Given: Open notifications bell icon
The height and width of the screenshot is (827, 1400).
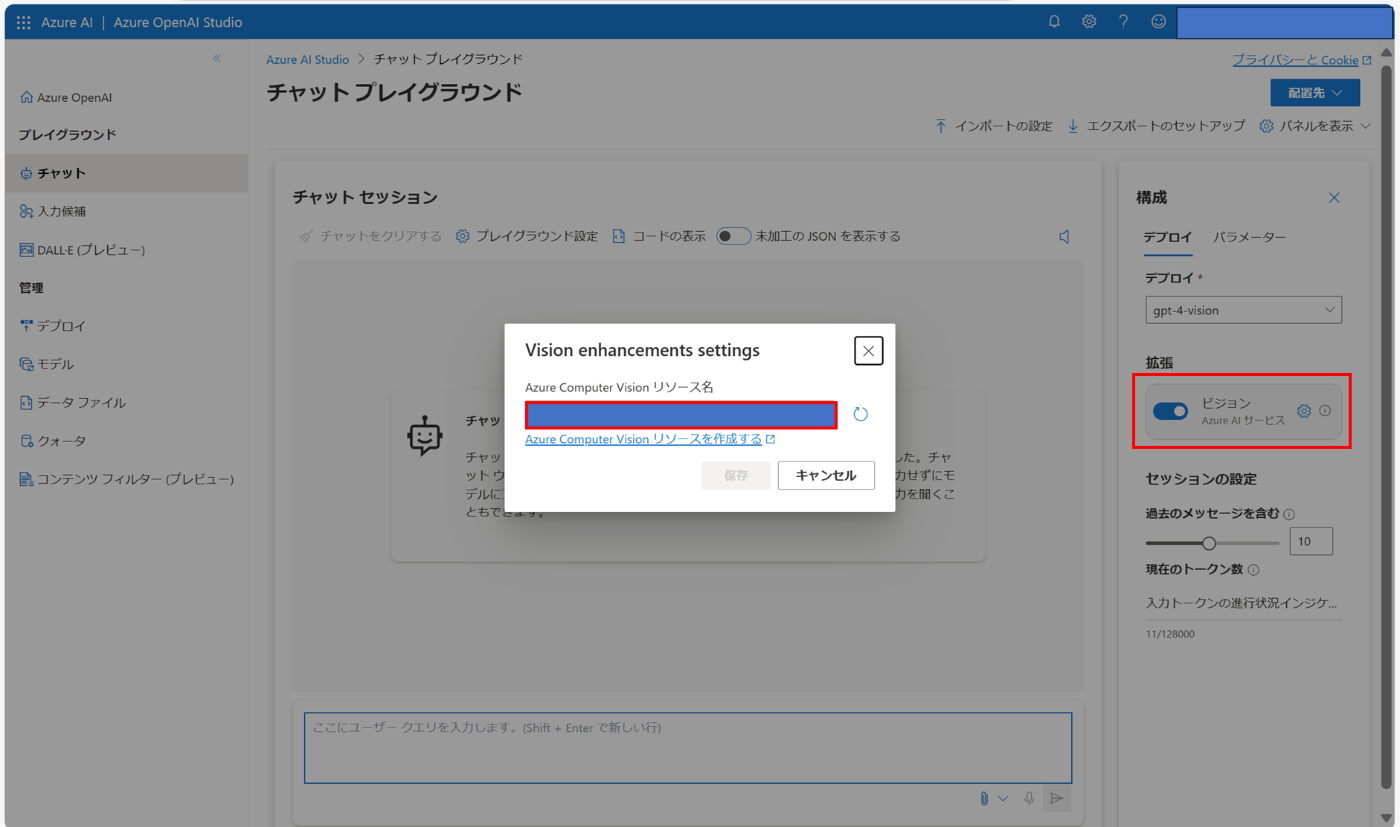Looking at the screenshot, I should (x=1054, y=21).
